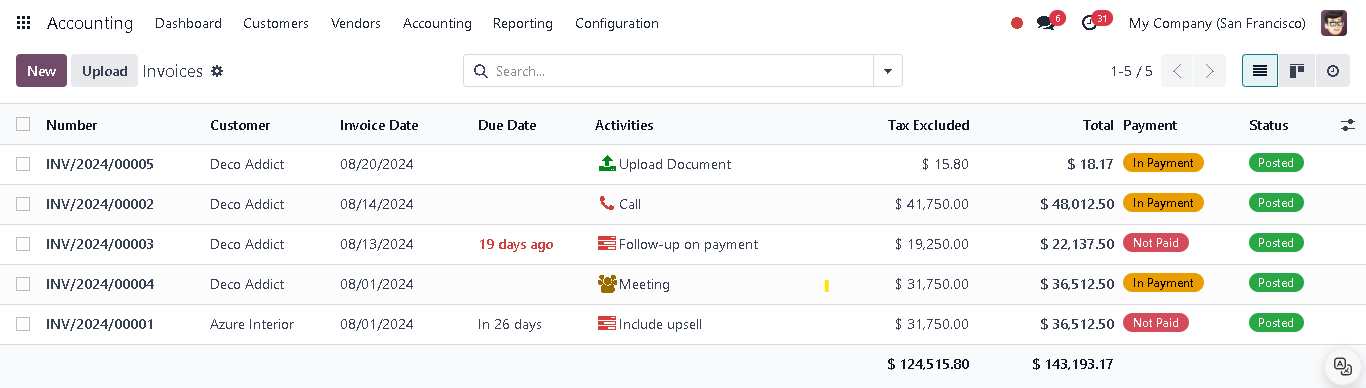Click the Call phone activity icon
Viewport: 1366px width, 388px height.
pos(606,204)
